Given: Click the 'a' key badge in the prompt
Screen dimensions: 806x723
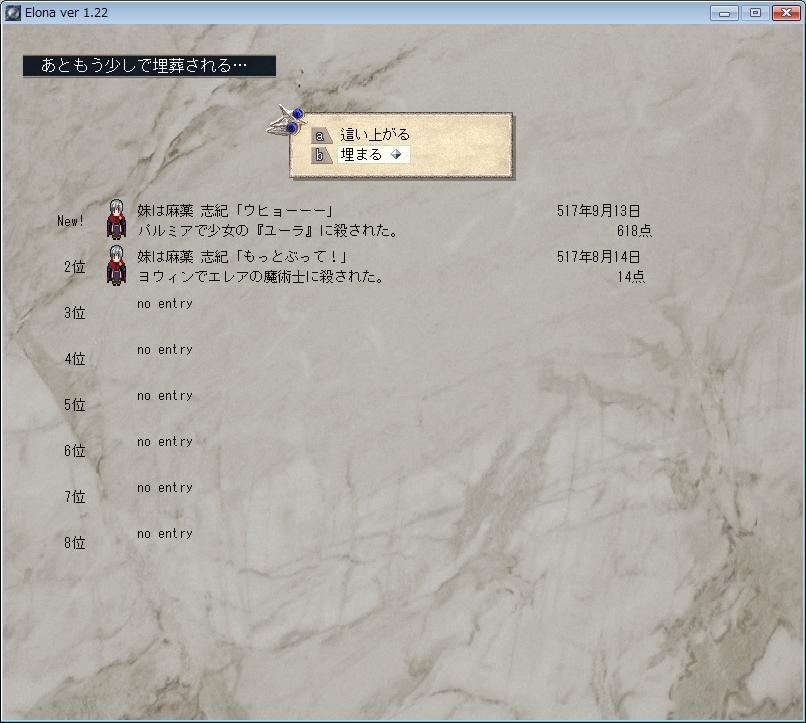Looking at the screenshot, I should pyautogui.click(x=321, y=136).
